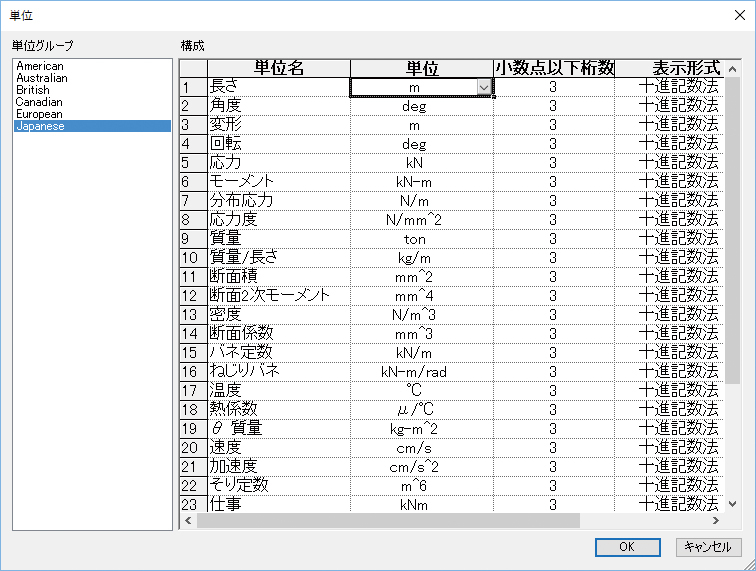The height and width of the screenshot is (571, 756).
Task: Select 十進記数法 format cell for 角度 row
Action: [670, 106]
